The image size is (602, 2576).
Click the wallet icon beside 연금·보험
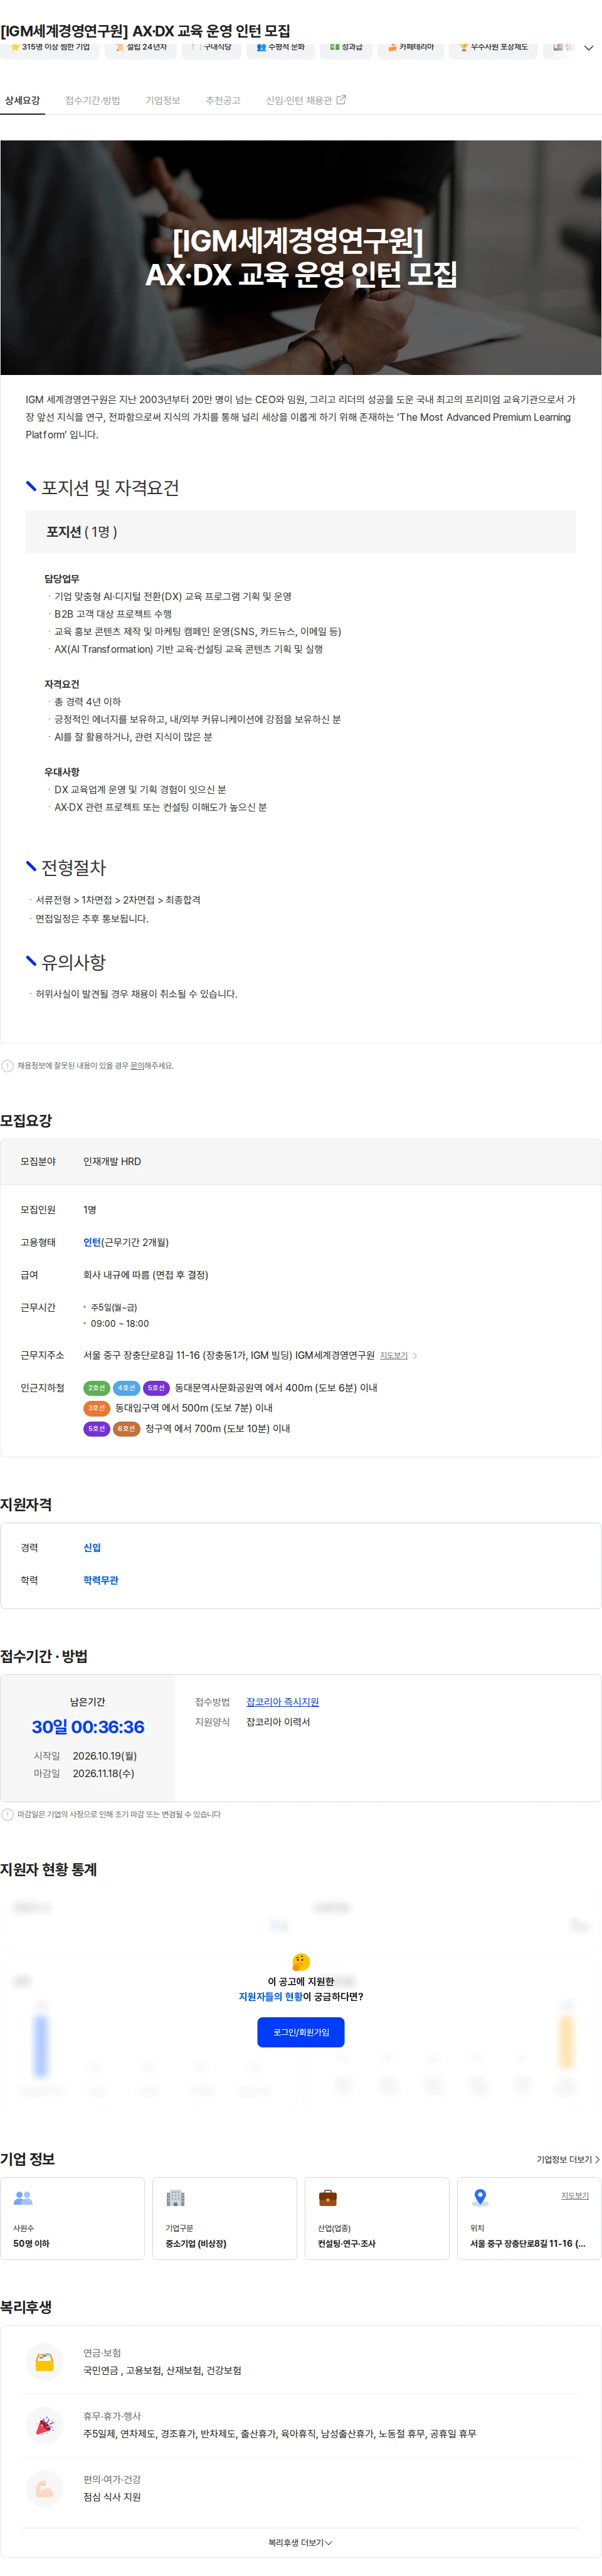[x=44, y=2362]
